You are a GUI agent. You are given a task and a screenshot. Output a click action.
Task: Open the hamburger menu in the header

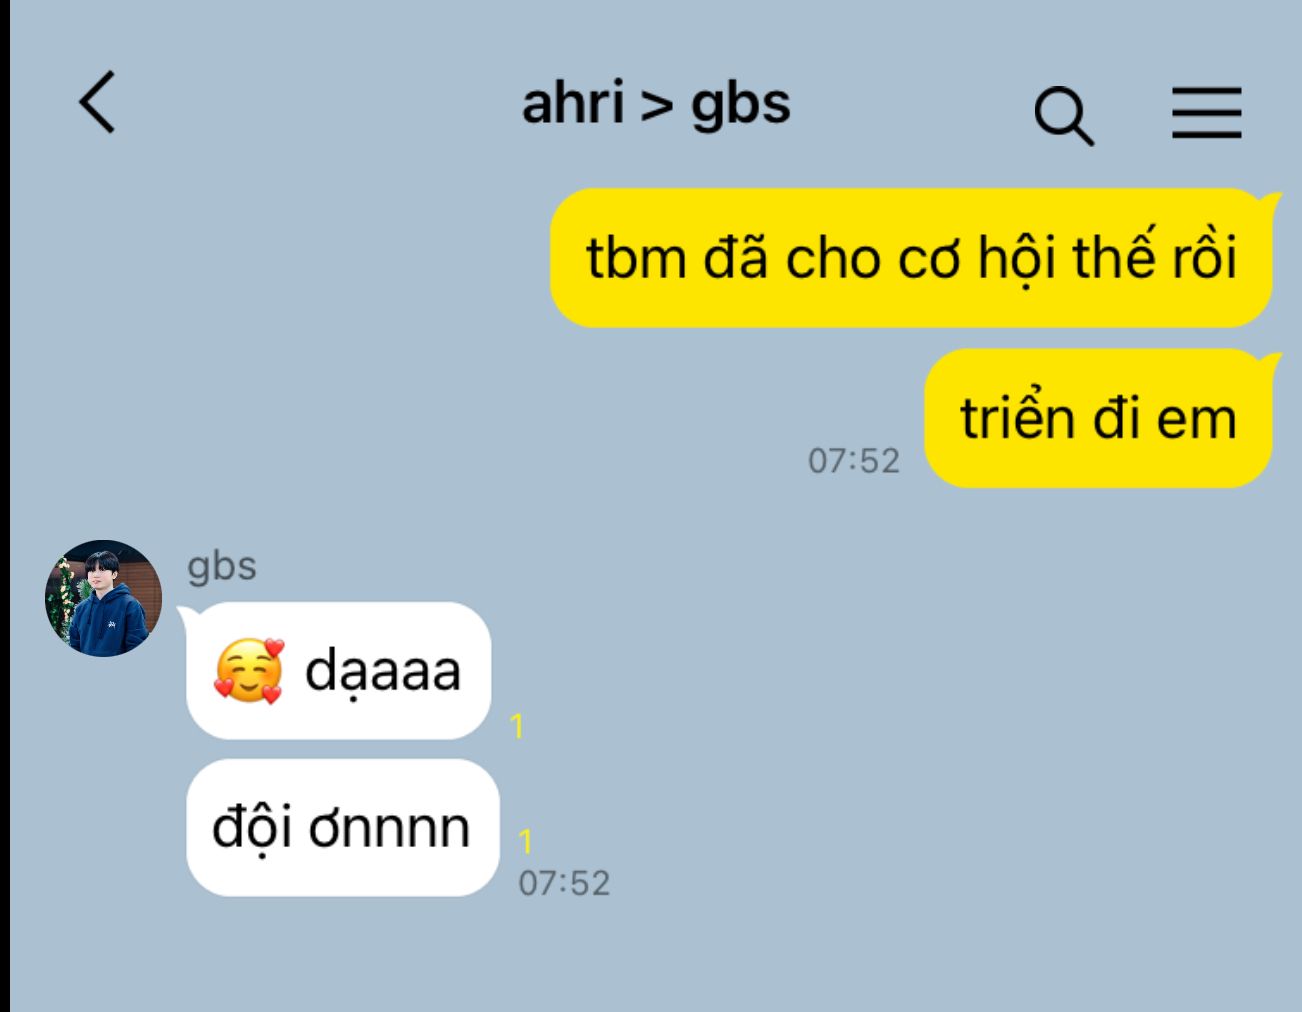tap(1207, 112)
